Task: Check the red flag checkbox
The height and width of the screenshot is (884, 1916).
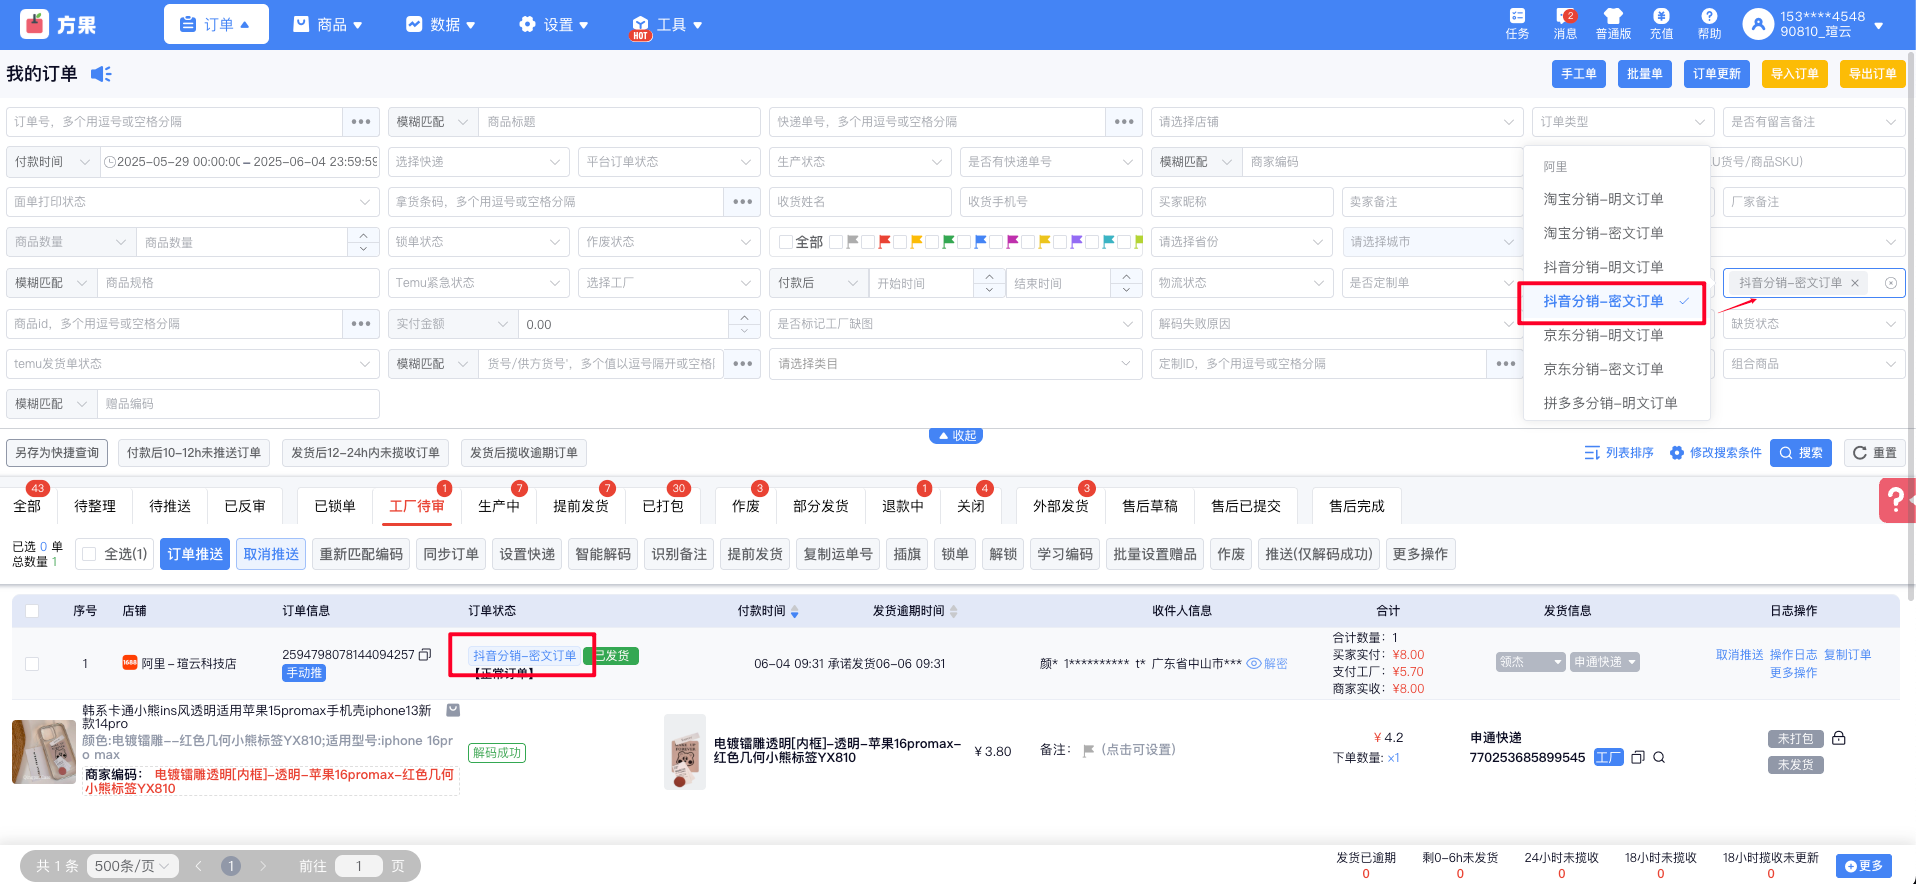Action: [868, 242]
